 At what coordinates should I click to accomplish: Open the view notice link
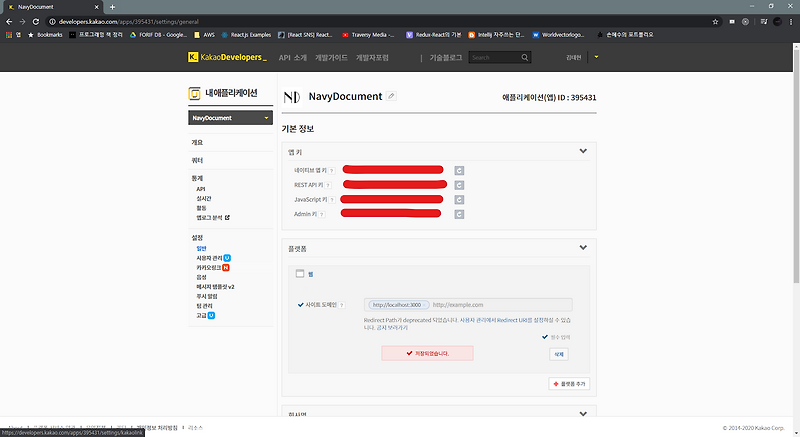[x=392, y=327]
